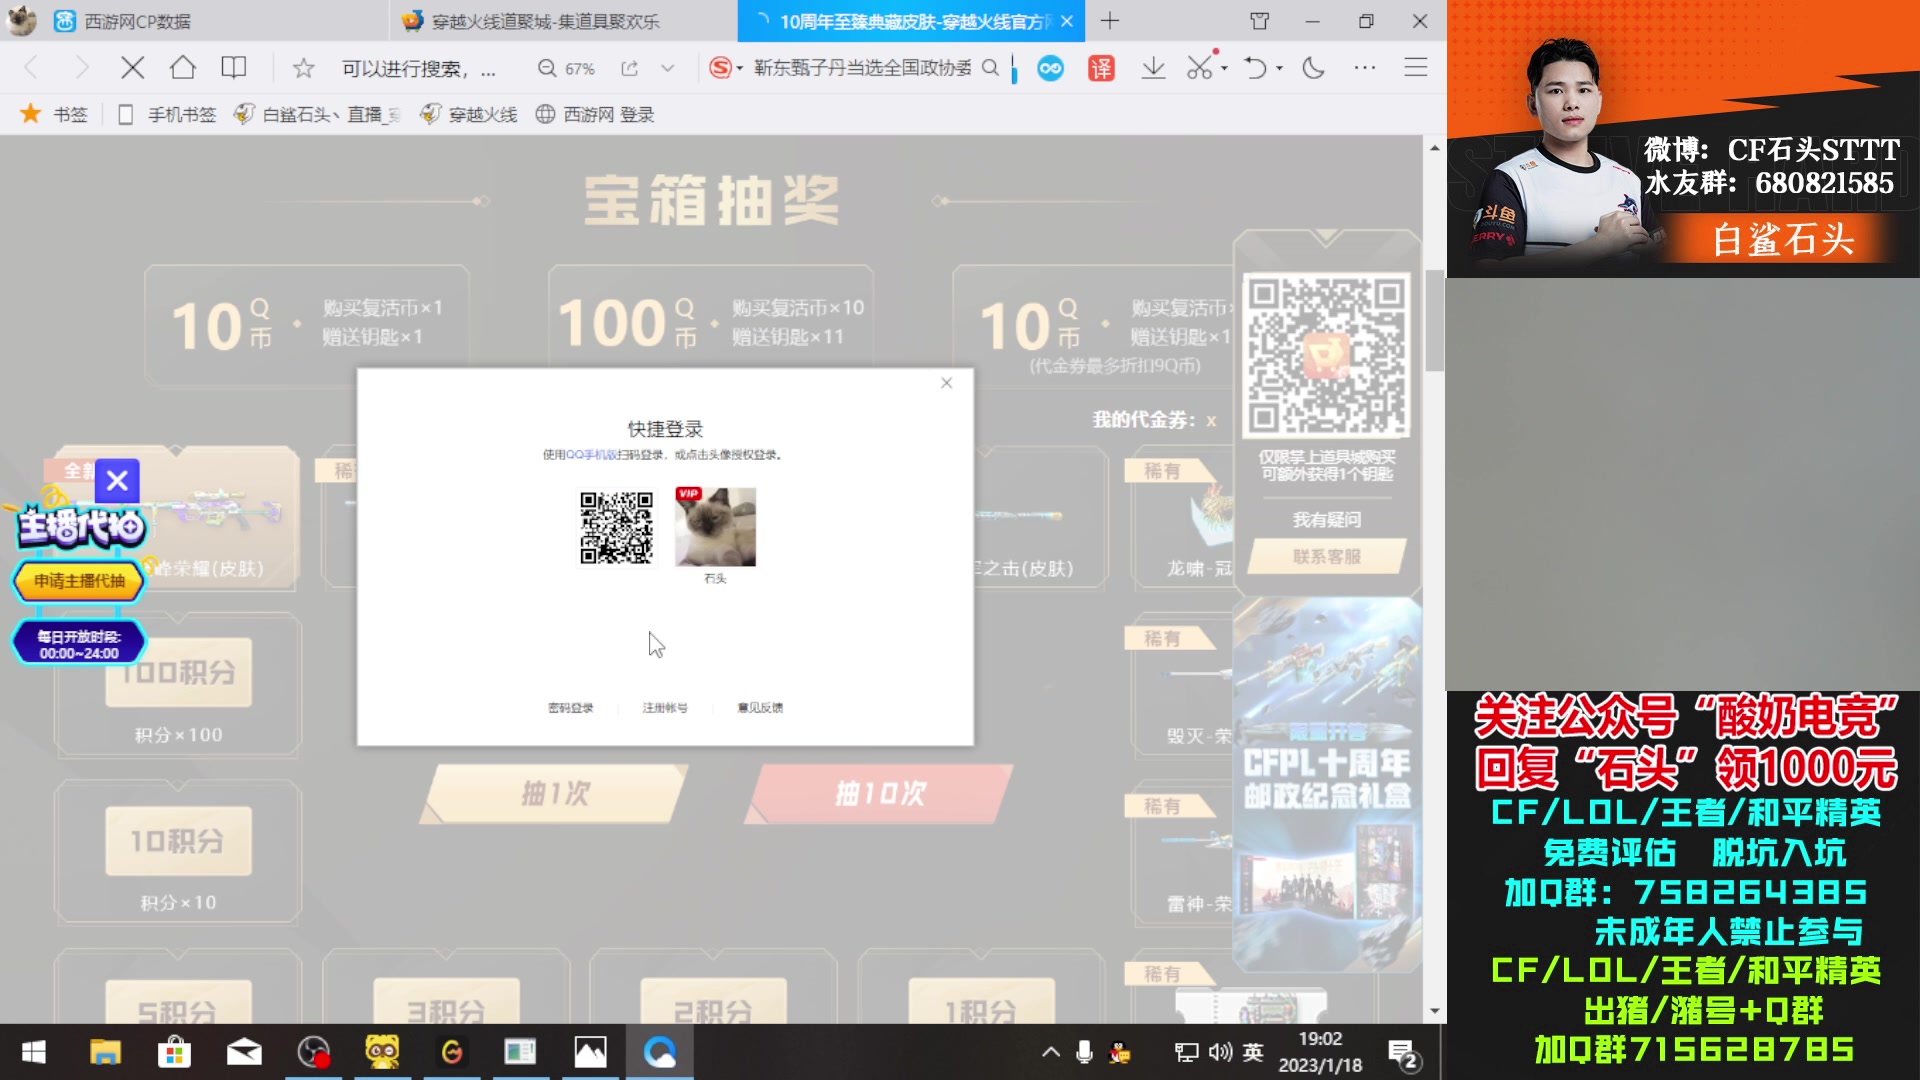
Task: Click 密码登录 link
Action: [570, 707]
